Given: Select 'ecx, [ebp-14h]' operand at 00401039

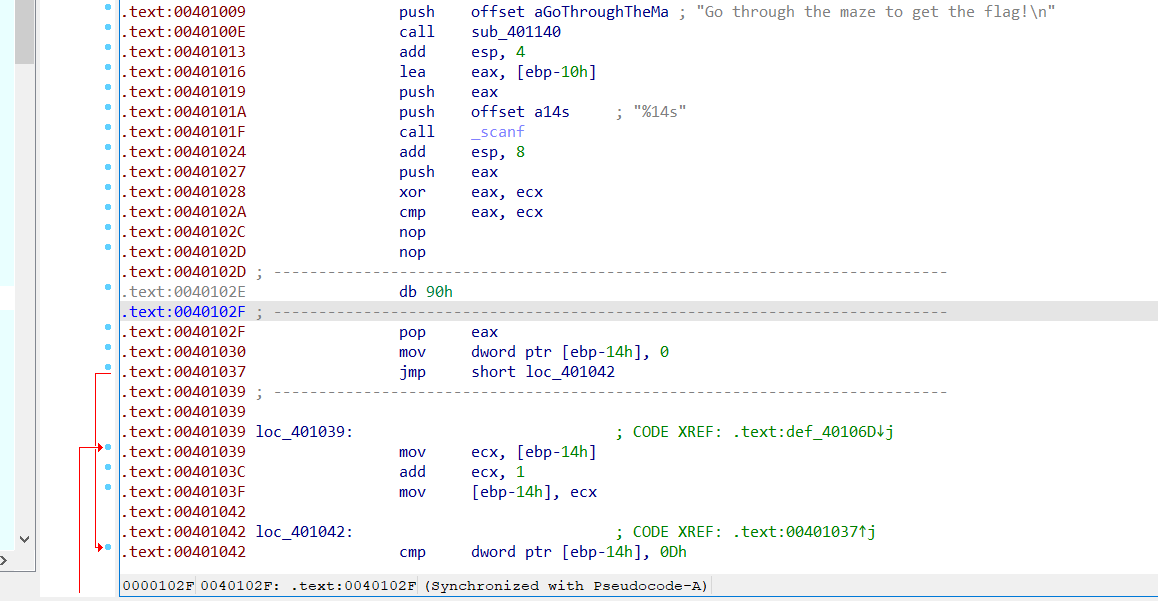Looking at the screenshot, I should pos(534,452).
